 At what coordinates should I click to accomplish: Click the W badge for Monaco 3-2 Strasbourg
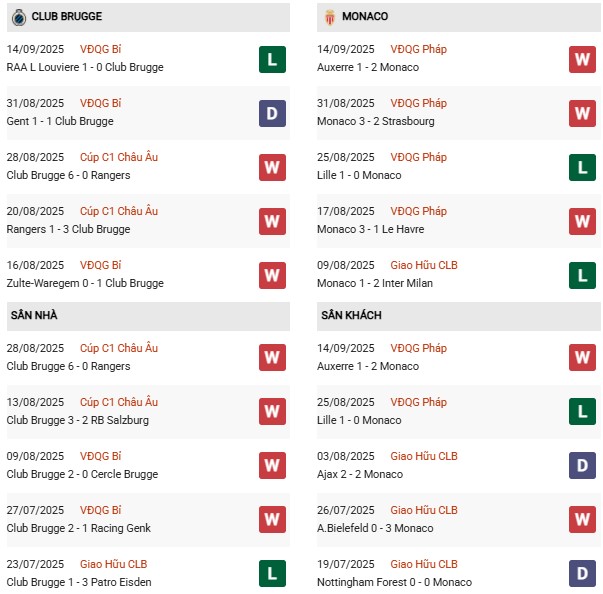tap(582, 113)
